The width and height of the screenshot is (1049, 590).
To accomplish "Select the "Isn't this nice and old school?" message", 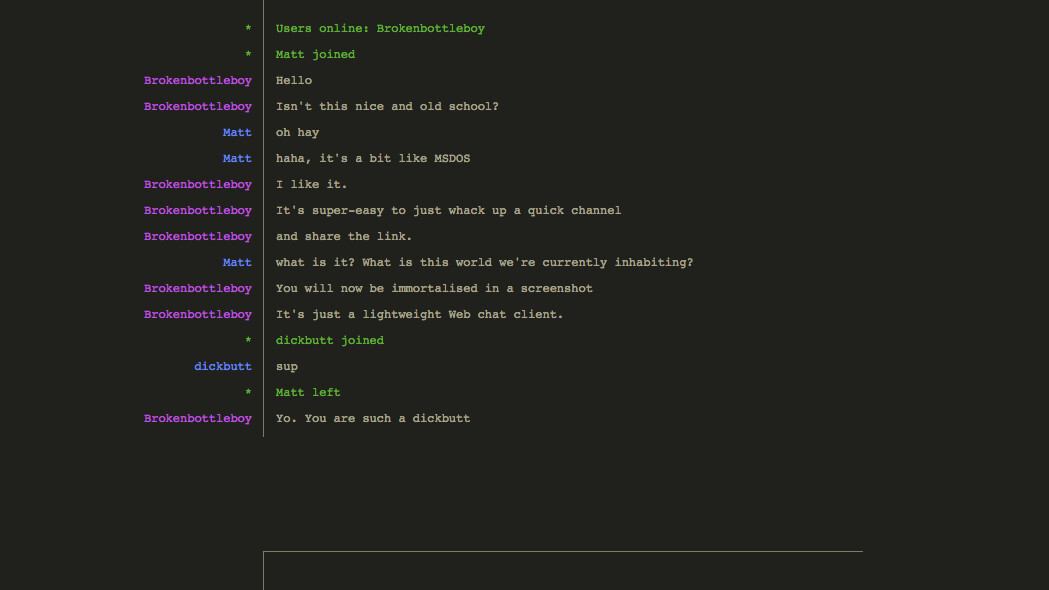I will pyautogui.click(x=387, y=107).
